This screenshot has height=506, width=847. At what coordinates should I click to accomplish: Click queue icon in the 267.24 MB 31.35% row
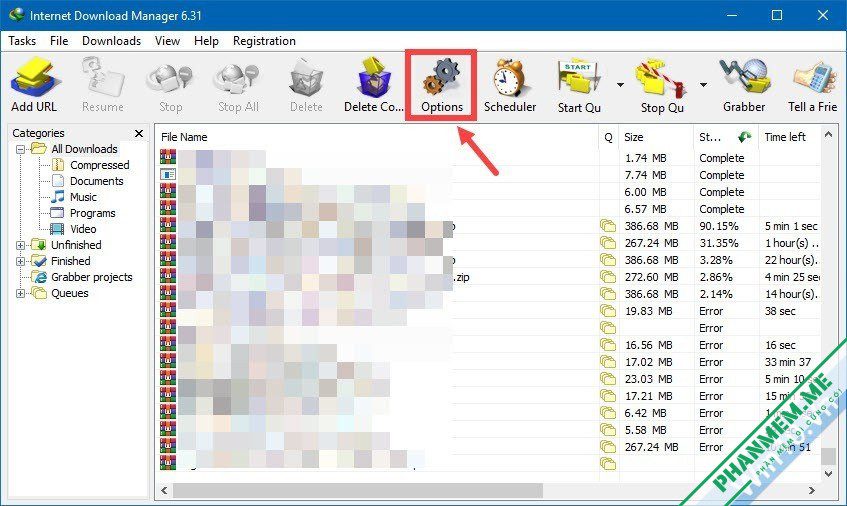pos(608,243)
